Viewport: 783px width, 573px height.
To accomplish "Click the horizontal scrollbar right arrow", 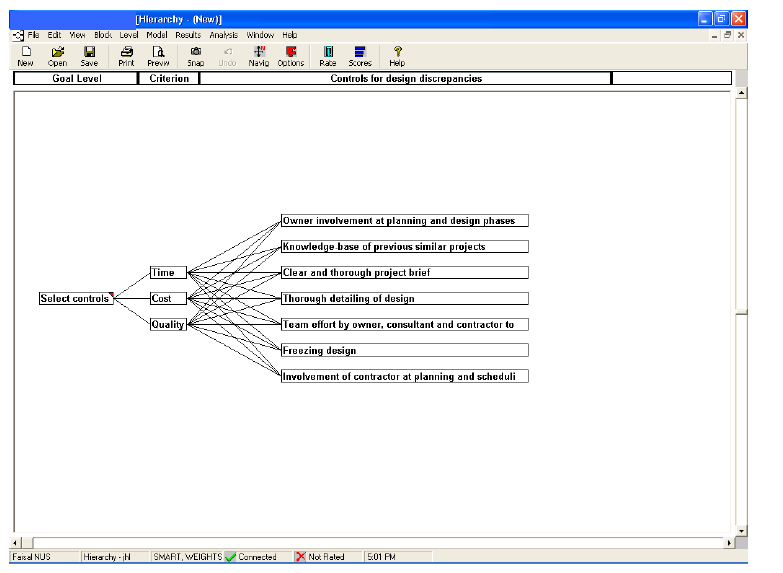I will tap(729, 543).
